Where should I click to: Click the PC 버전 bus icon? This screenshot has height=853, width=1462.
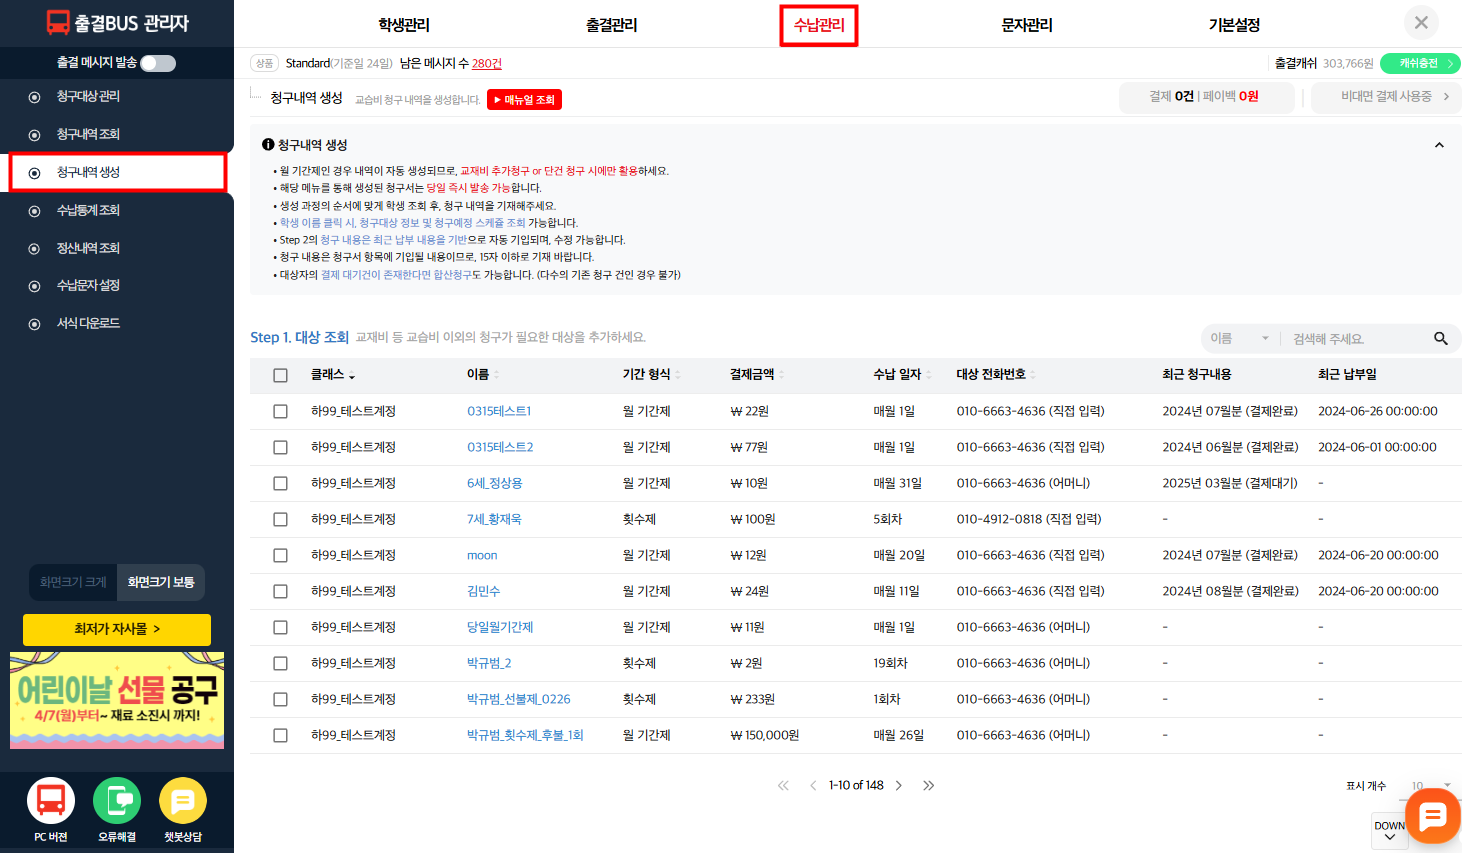click(51, 801)
